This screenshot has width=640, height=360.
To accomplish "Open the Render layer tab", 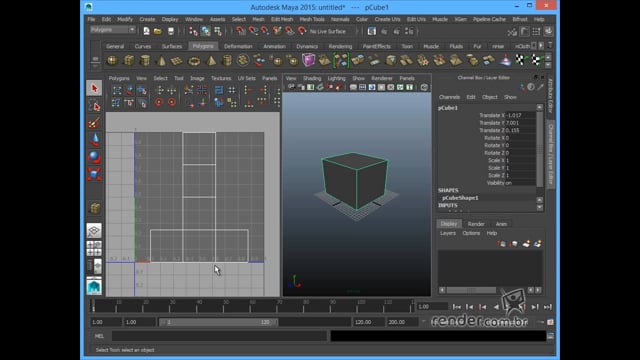I will 476,224.
